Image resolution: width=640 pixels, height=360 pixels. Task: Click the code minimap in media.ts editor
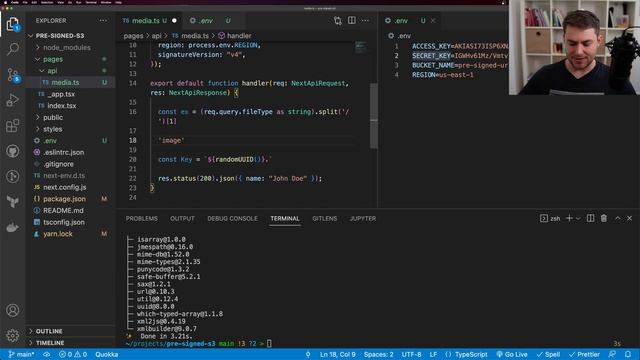(x=360, y=48)
